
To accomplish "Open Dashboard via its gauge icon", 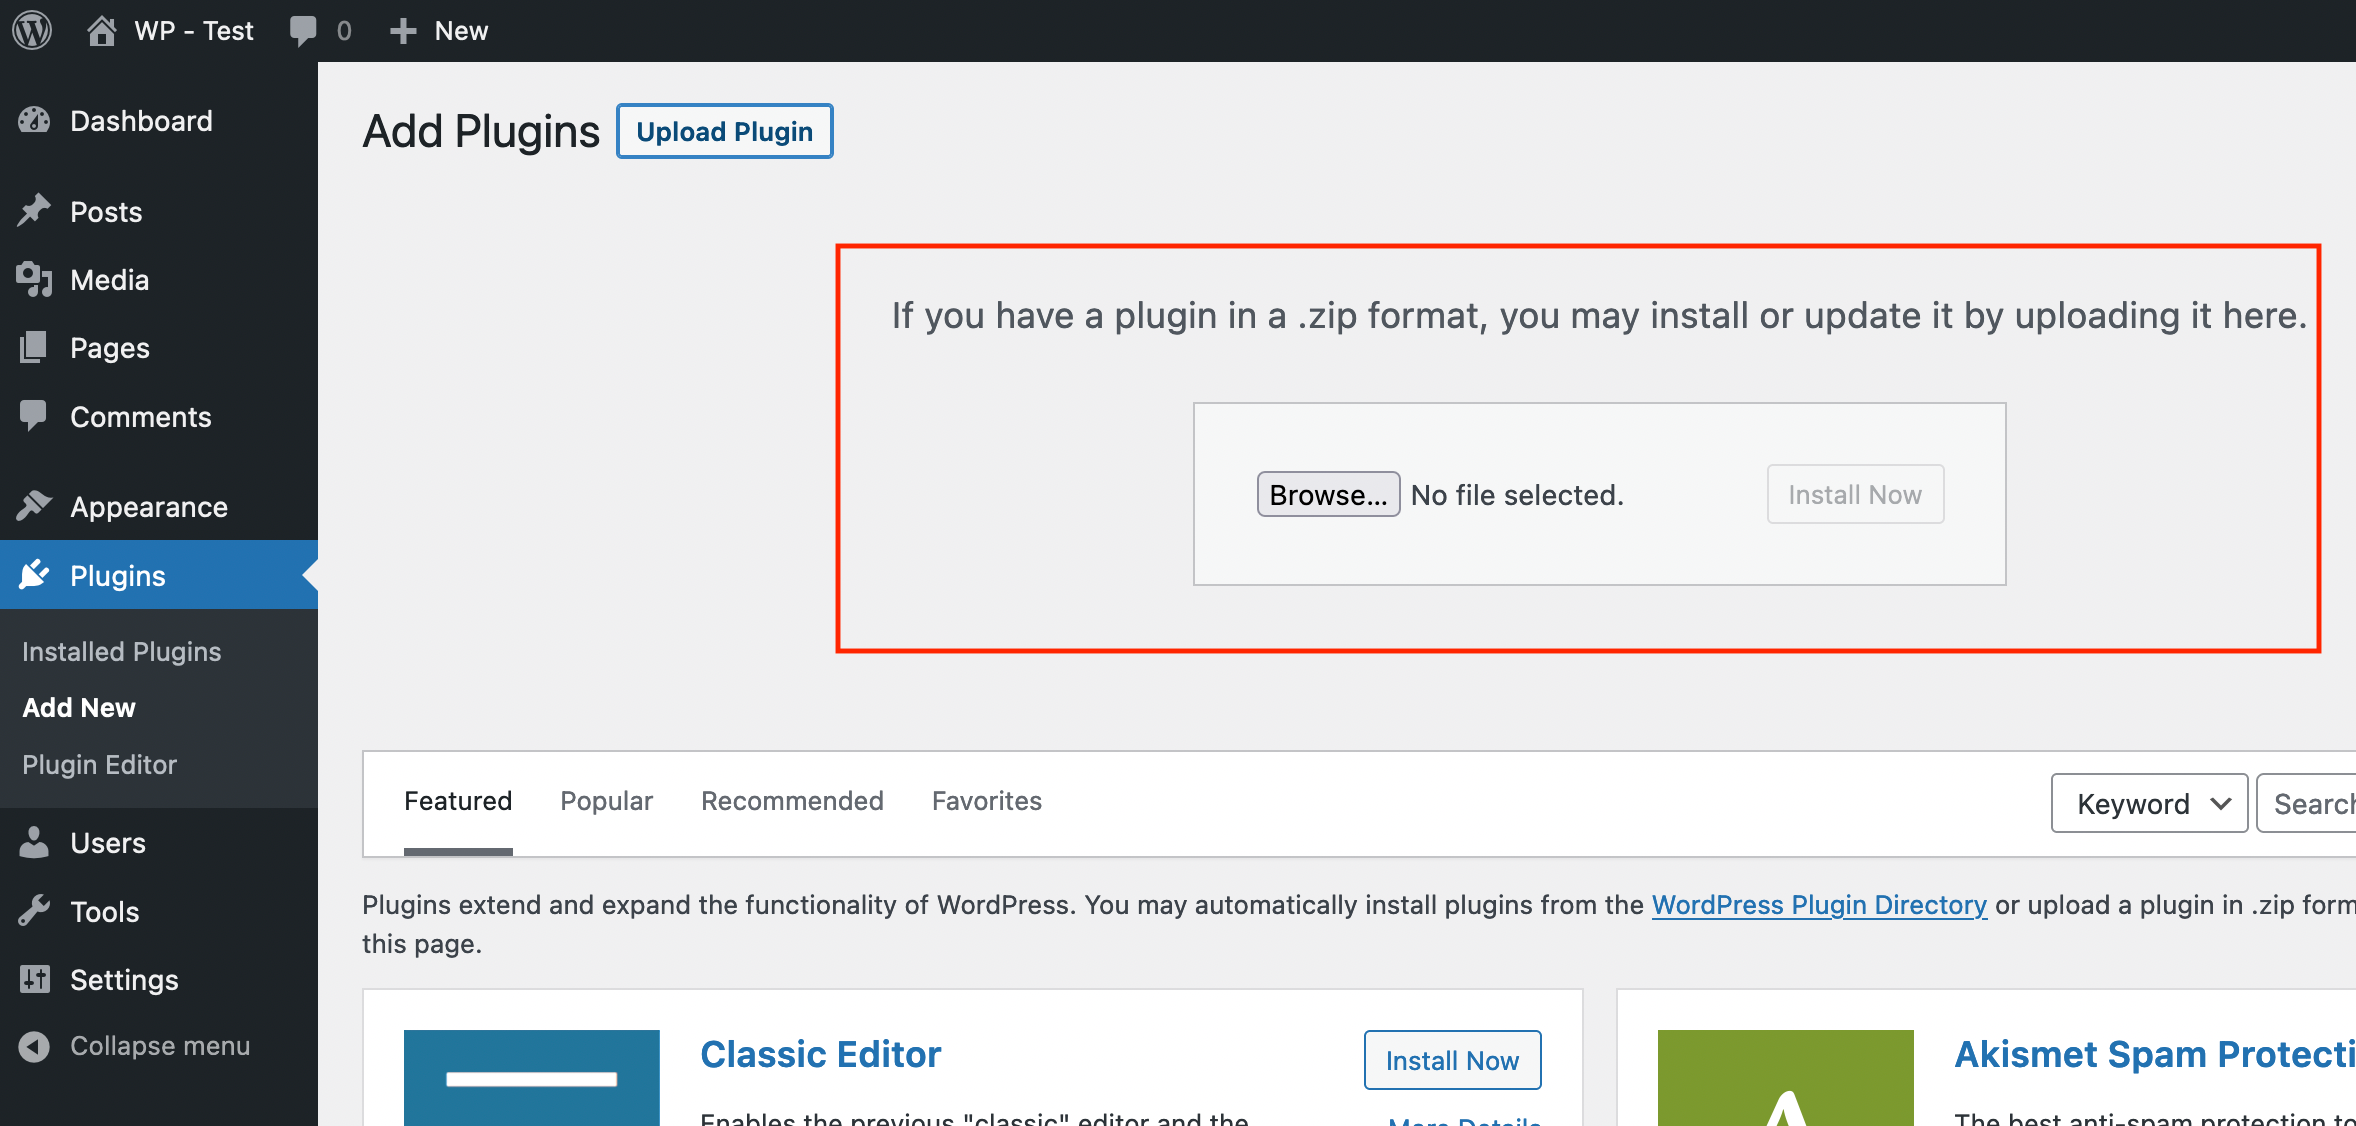I will pyautogui.click(x=34, y=121).
